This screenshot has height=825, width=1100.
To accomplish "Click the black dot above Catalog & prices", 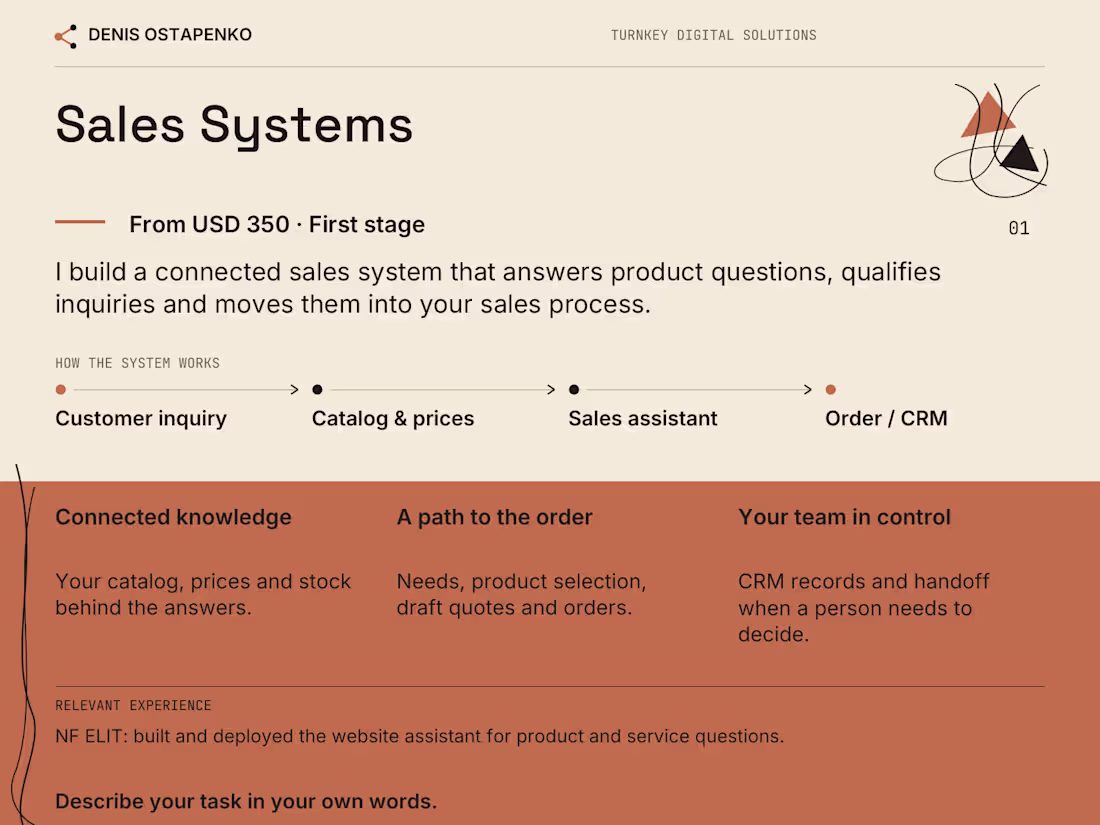I will coord(317,389).
